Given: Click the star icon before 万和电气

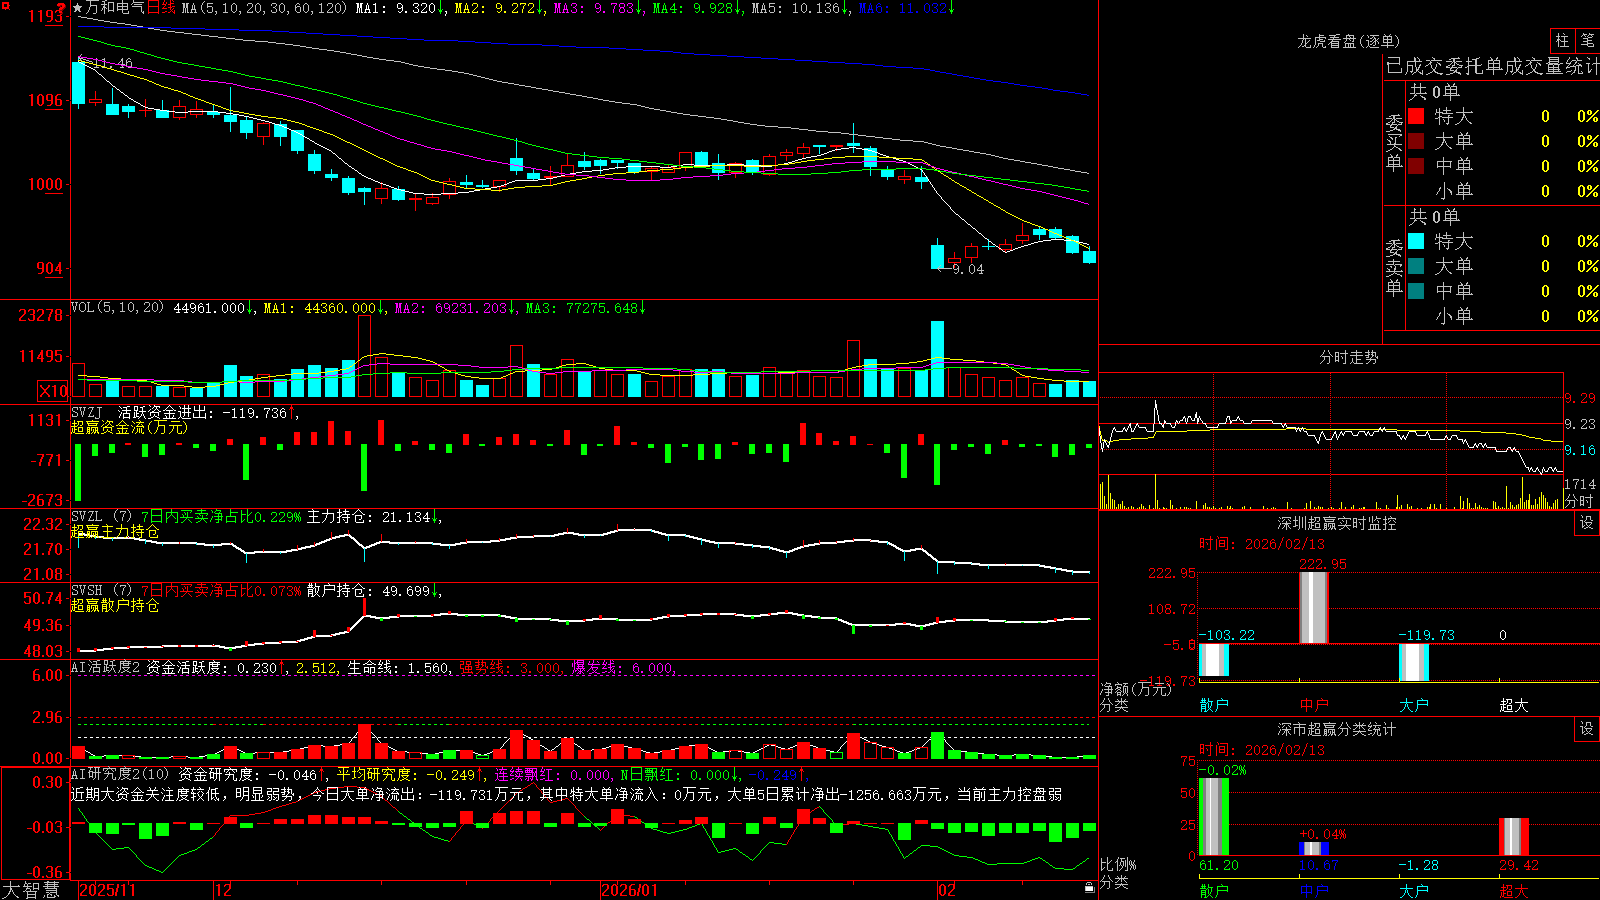Looking at the screenshot, I should coord(78,8).
